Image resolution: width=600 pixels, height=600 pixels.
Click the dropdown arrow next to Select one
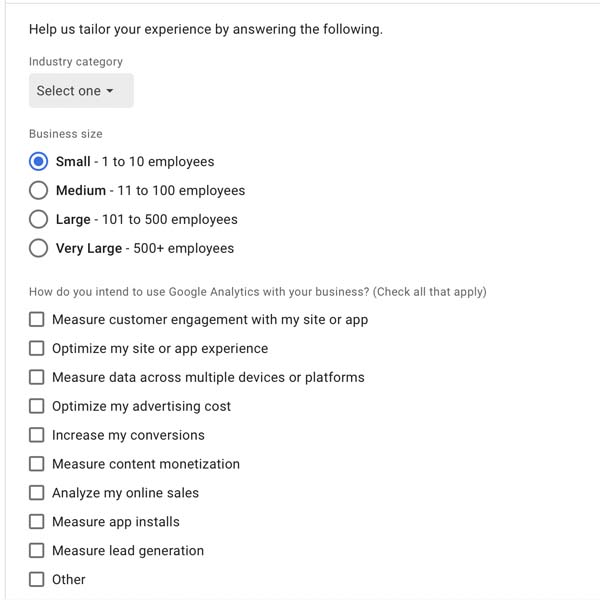tap(110, 91)
